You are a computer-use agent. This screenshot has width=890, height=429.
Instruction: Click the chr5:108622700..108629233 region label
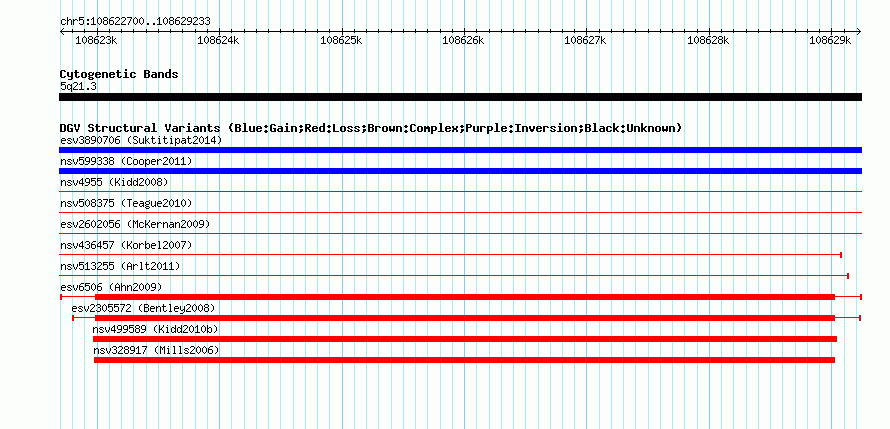[x=135, y=21]
